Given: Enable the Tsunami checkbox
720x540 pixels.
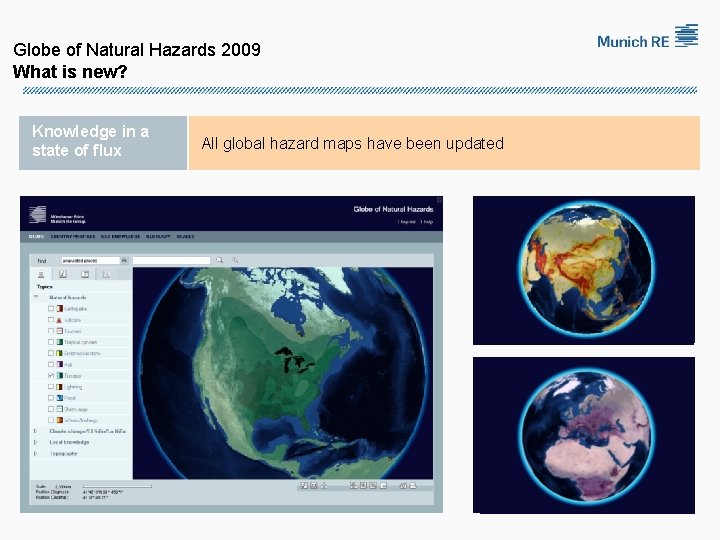Looking at the screenshot, I should tap(51, 331).
